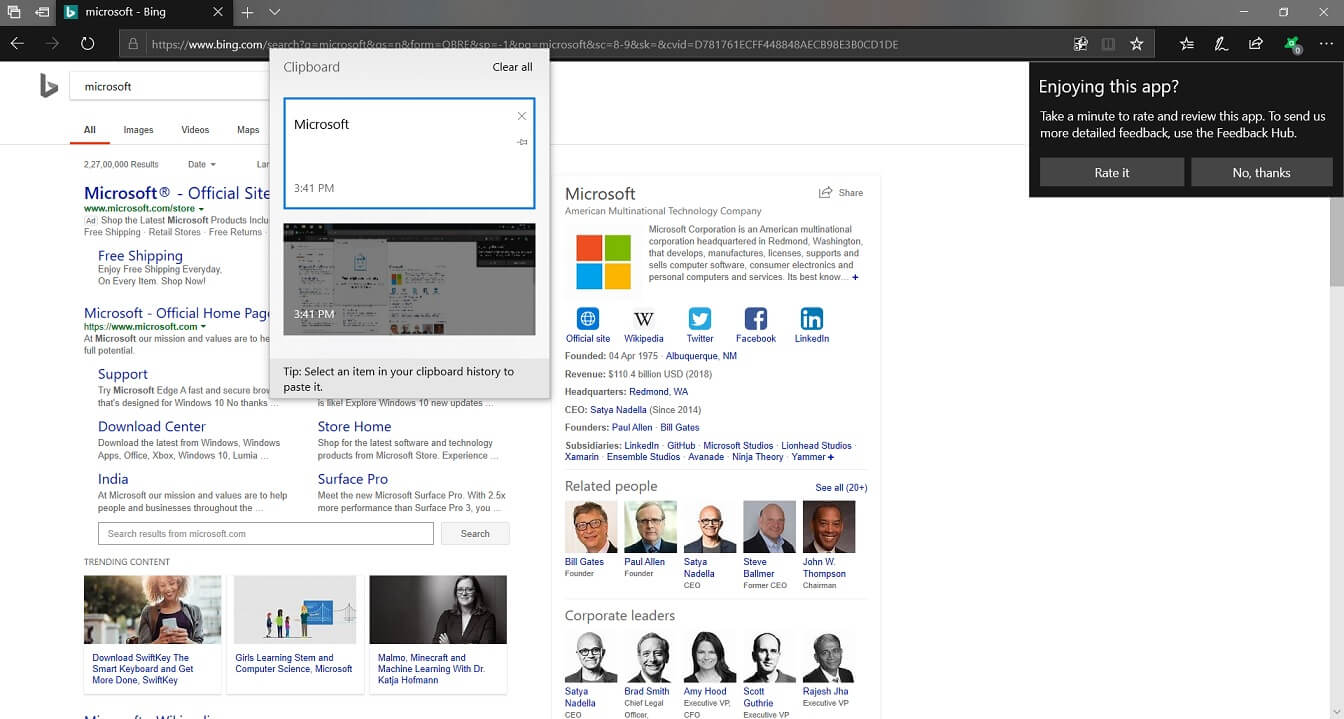The image size is (1344, 719).
Task: Open Redmond, WA headquarters link
Action: coord(658,392)
